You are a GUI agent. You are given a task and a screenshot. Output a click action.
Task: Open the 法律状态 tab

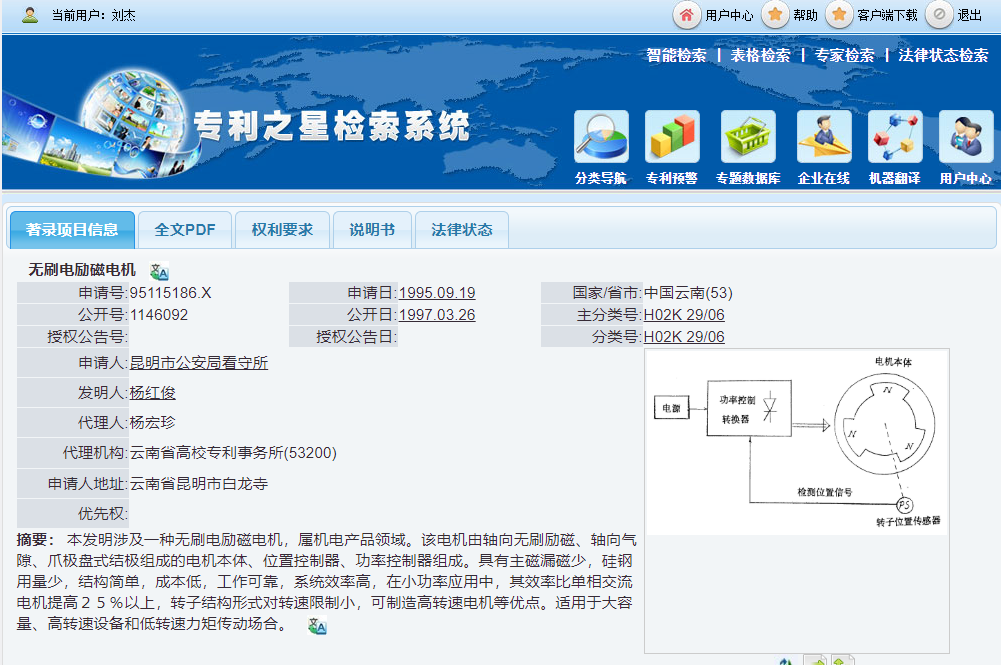click(462, 230)
